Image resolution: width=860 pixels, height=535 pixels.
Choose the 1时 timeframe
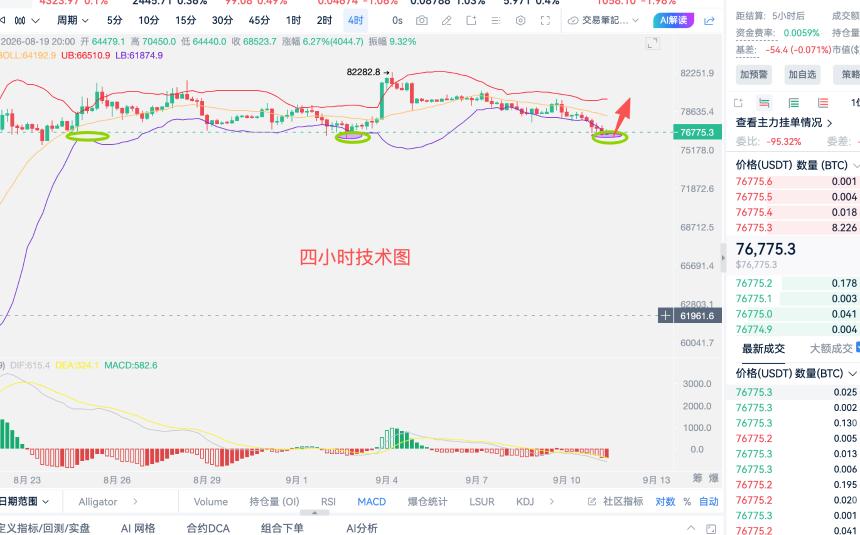(x=293, y=20)
